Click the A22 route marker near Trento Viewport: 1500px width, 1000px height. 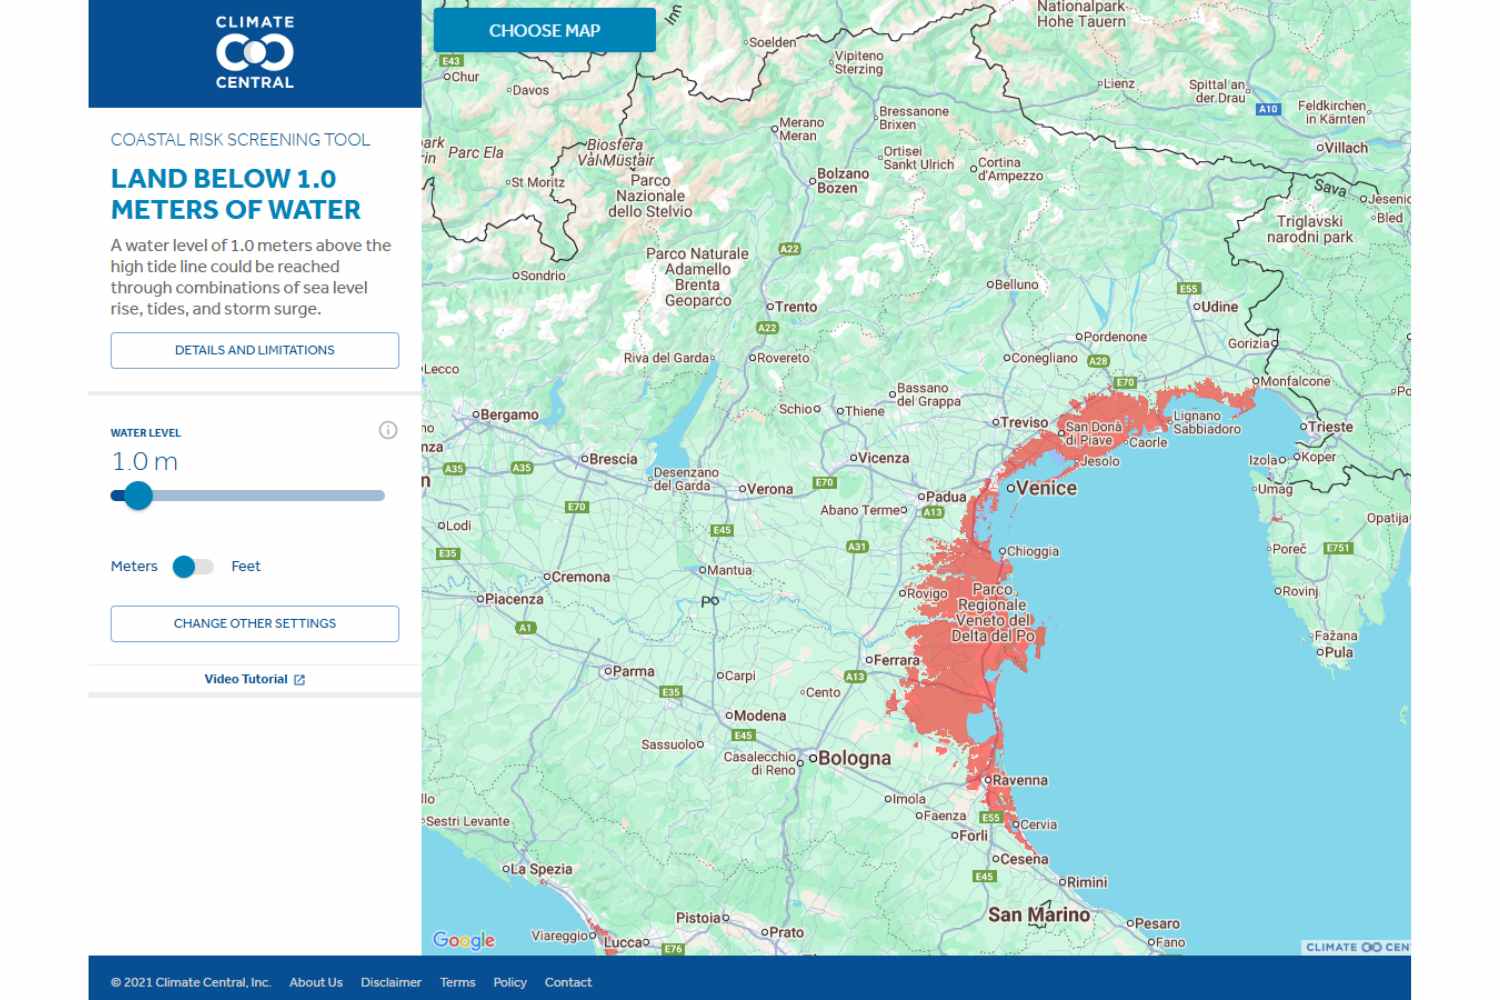(x=767, y=328)
